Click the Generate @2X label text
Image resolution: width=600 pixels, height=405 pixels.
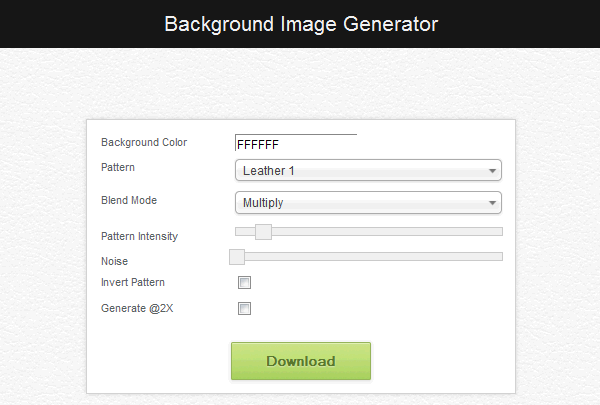click(137, 308)
